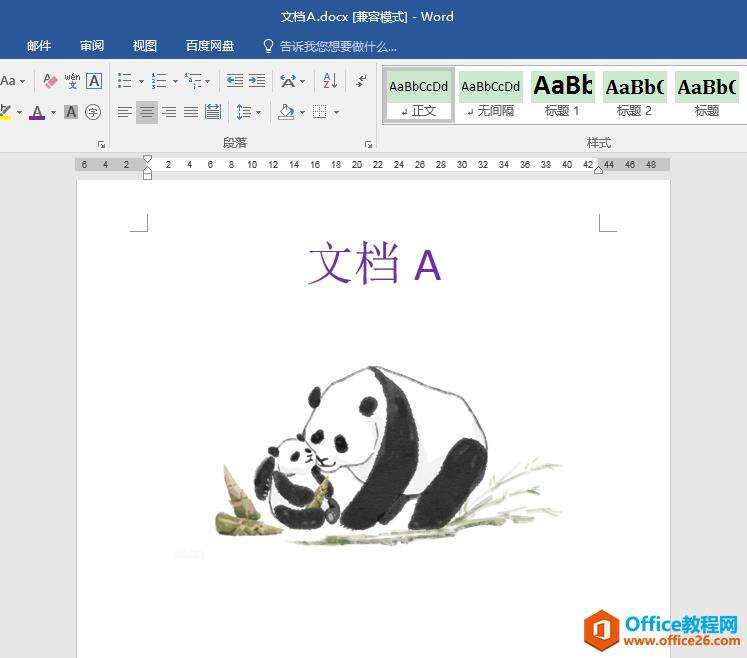Image resolution: width=747 pixels, height=658 pixels.
Task: Open the 邮件 ribbon tab
Action: (39, 46)
